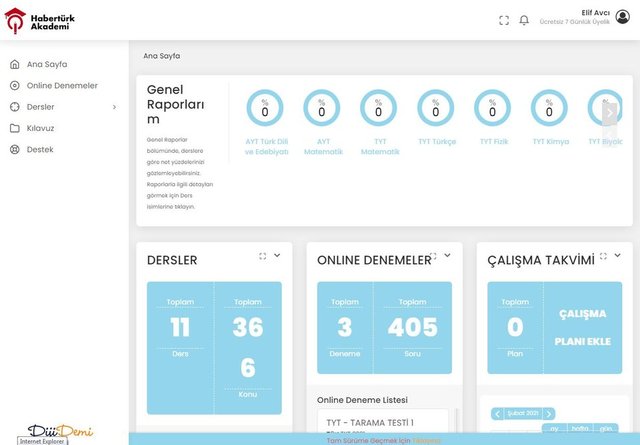Click the fullscreen icon in top header

click(504, 20)
